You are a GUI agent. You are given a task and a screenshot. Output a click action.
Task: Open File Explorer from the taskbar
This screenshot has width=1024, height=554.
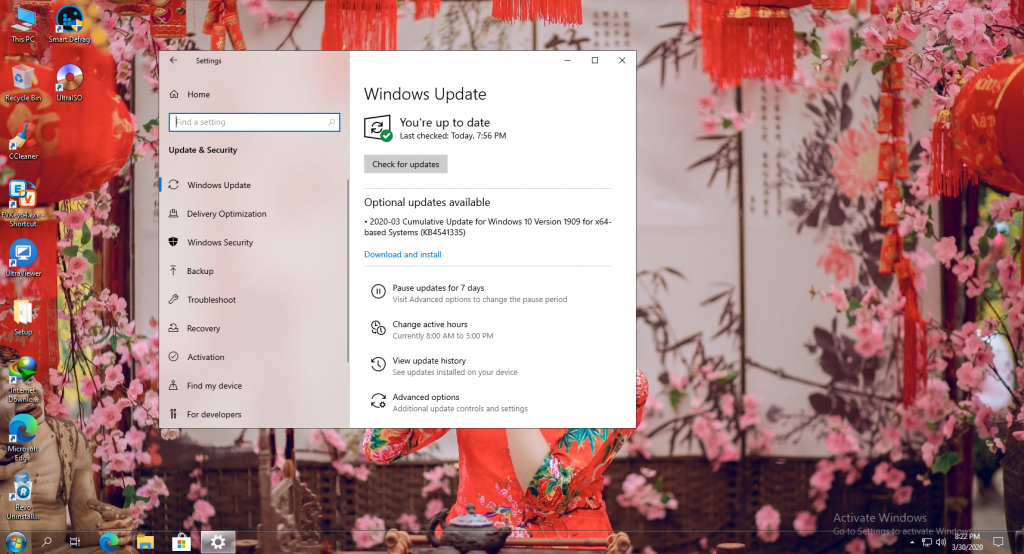(145, 542)
